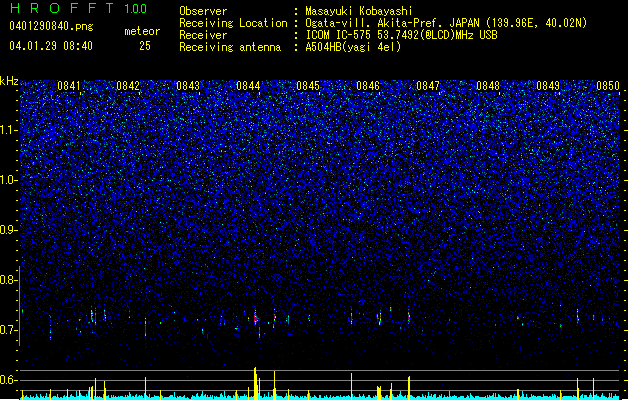Click the date stamp 04.01.29 08:40
Image resolution: width=629 pixels, height=400 pixels.
tap(51, 46)
